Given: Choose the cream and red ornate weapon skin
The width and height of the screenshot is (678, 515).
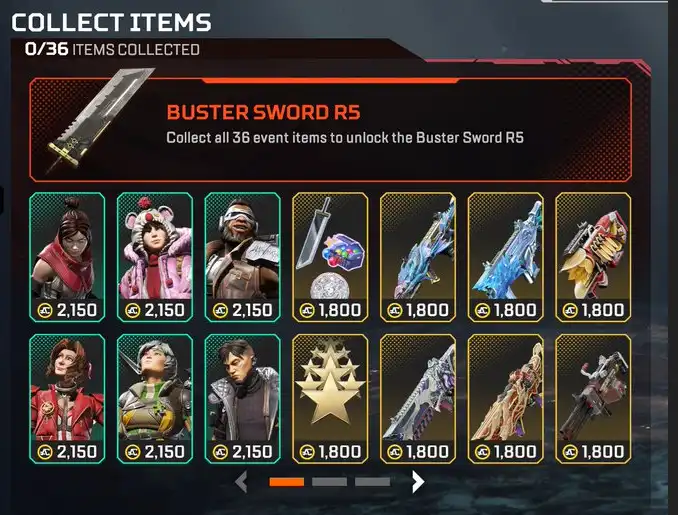Looking at the screenshot, I should pos(506,399).
